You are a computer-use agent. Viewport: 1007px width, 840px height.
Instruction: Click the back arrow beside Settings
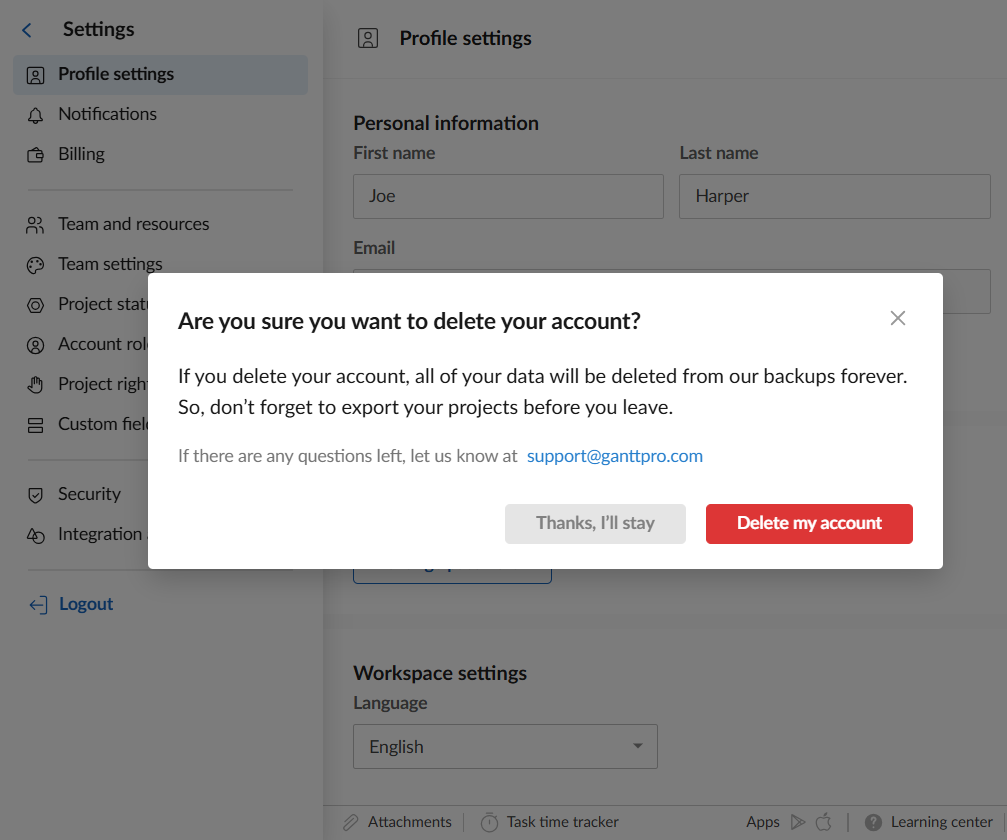27,30
